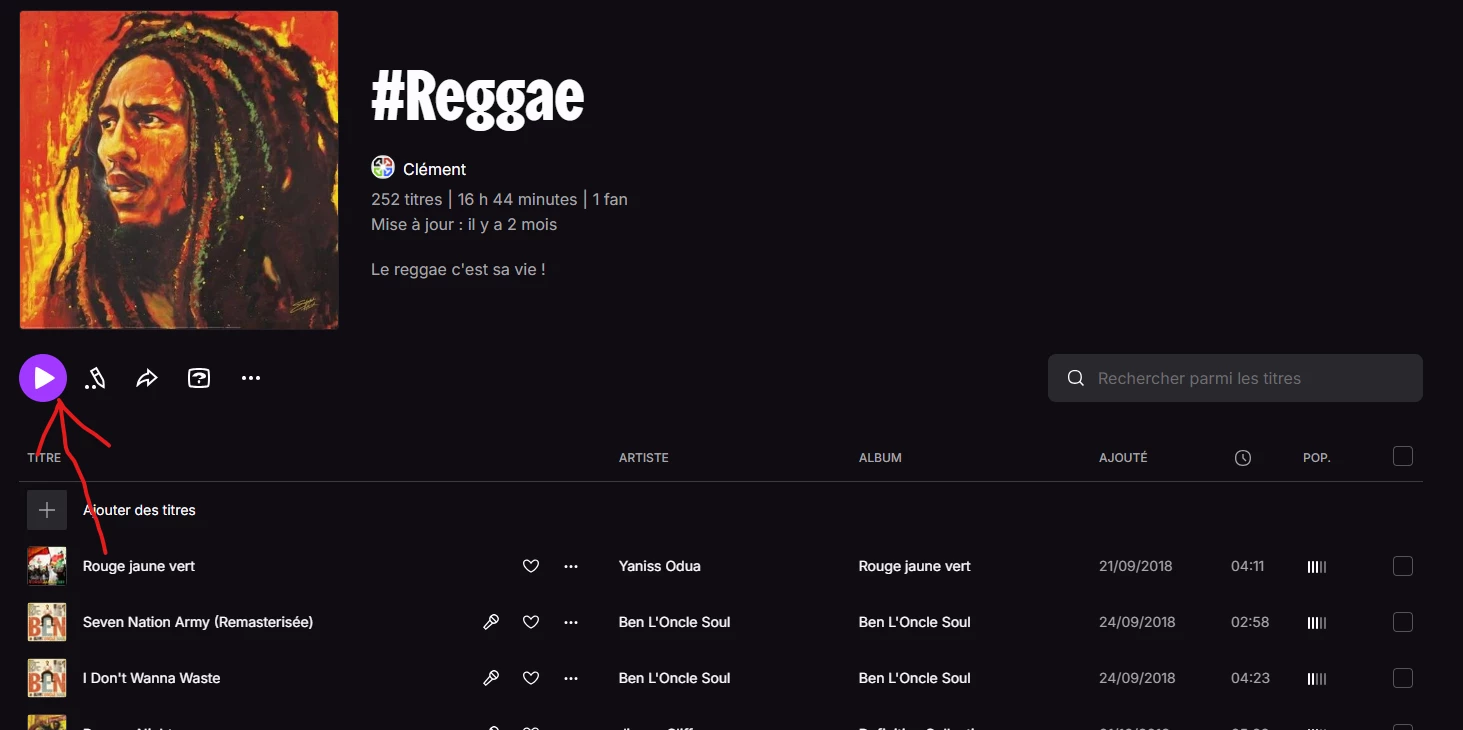Toggle the select-all tracks checkbox
This screenshot has height=730, width=1463.
pos(1403,457)
